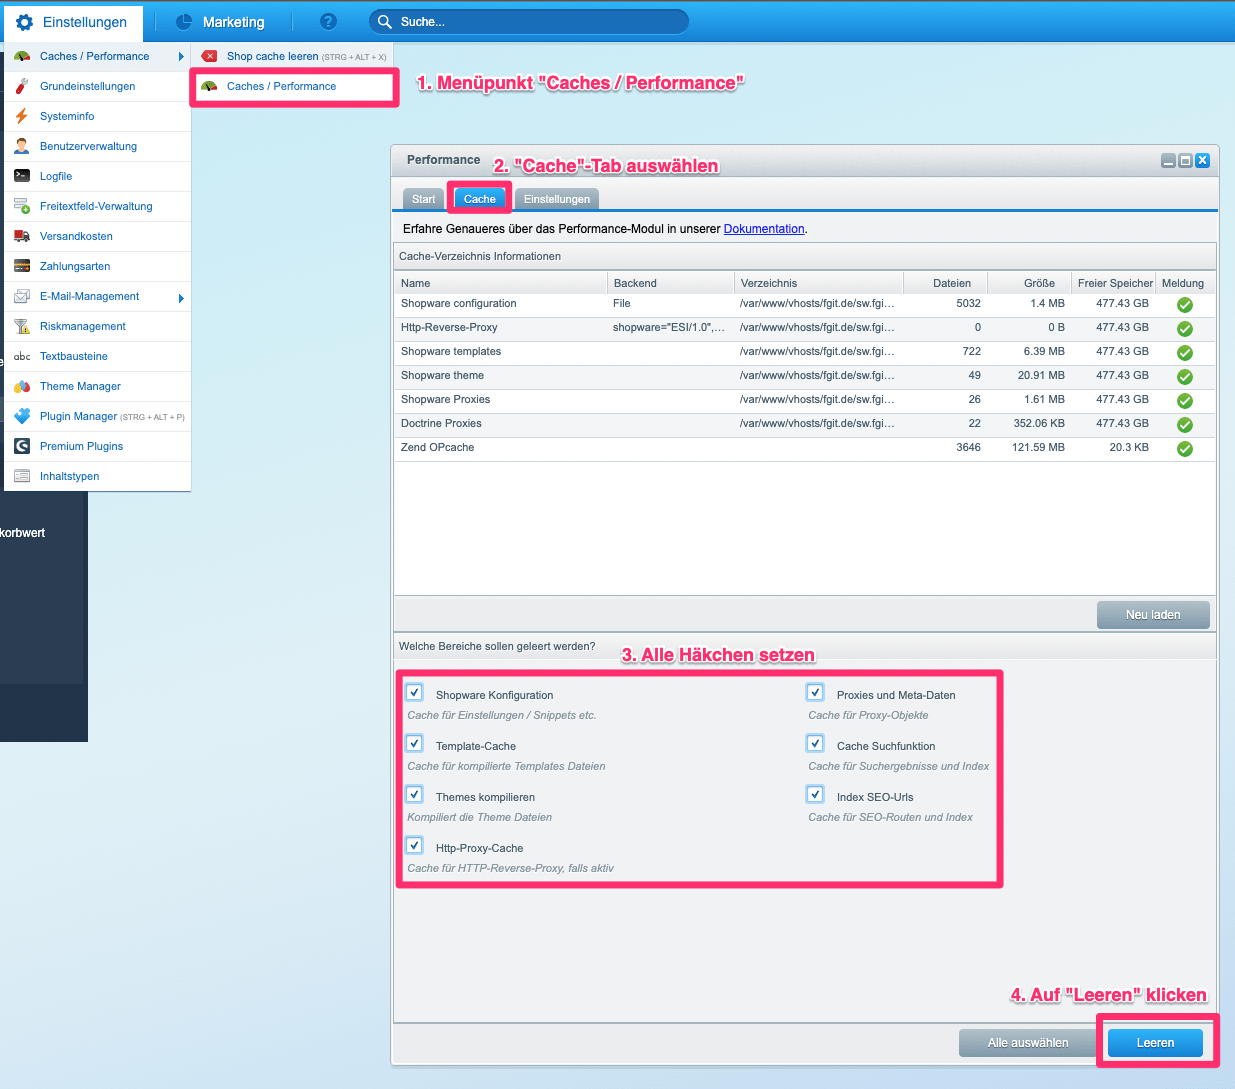The height and width of the screenshot is (1089, 1235).
Task: Click the Benutzerverwaltung user icon
Action: pyautogui.click(x=22, y=147)
